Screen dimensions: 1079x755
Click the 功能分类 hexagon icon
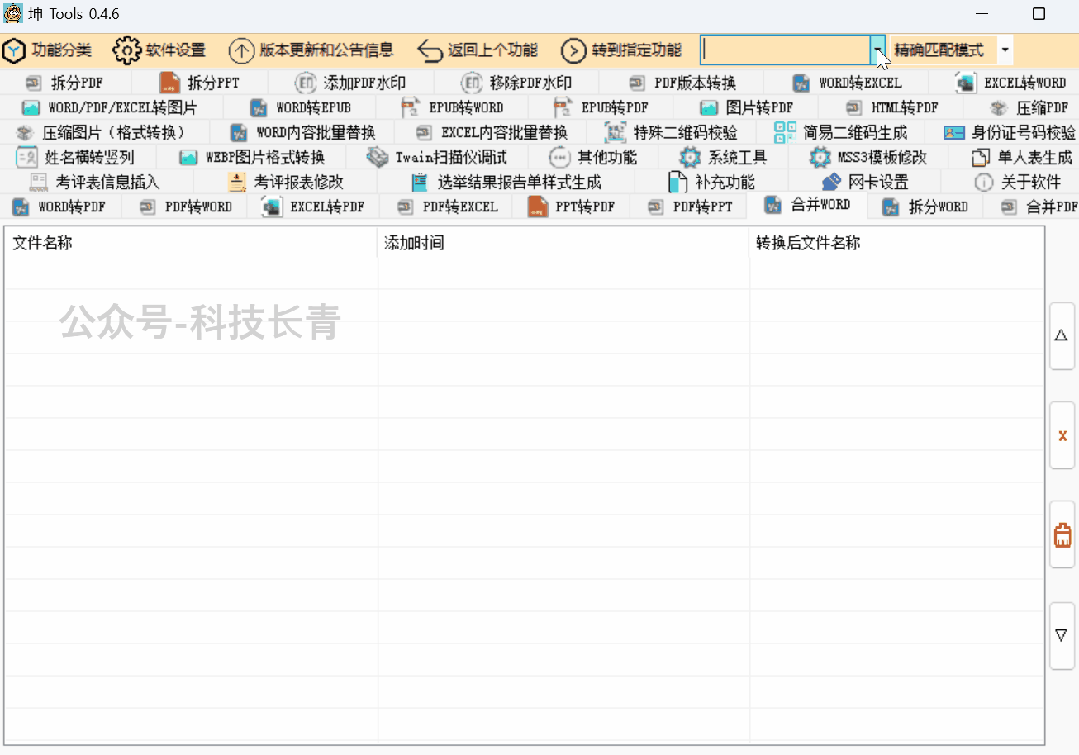pos(14,50)
